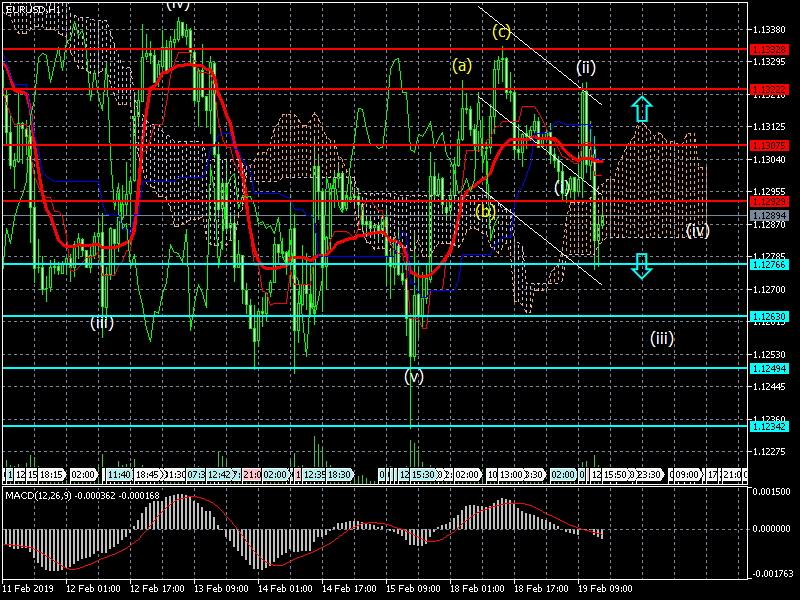The width and height of the screenshot is (800, 600).
Task: Click the white (ii) wave label
Action: tap(586, 68)
